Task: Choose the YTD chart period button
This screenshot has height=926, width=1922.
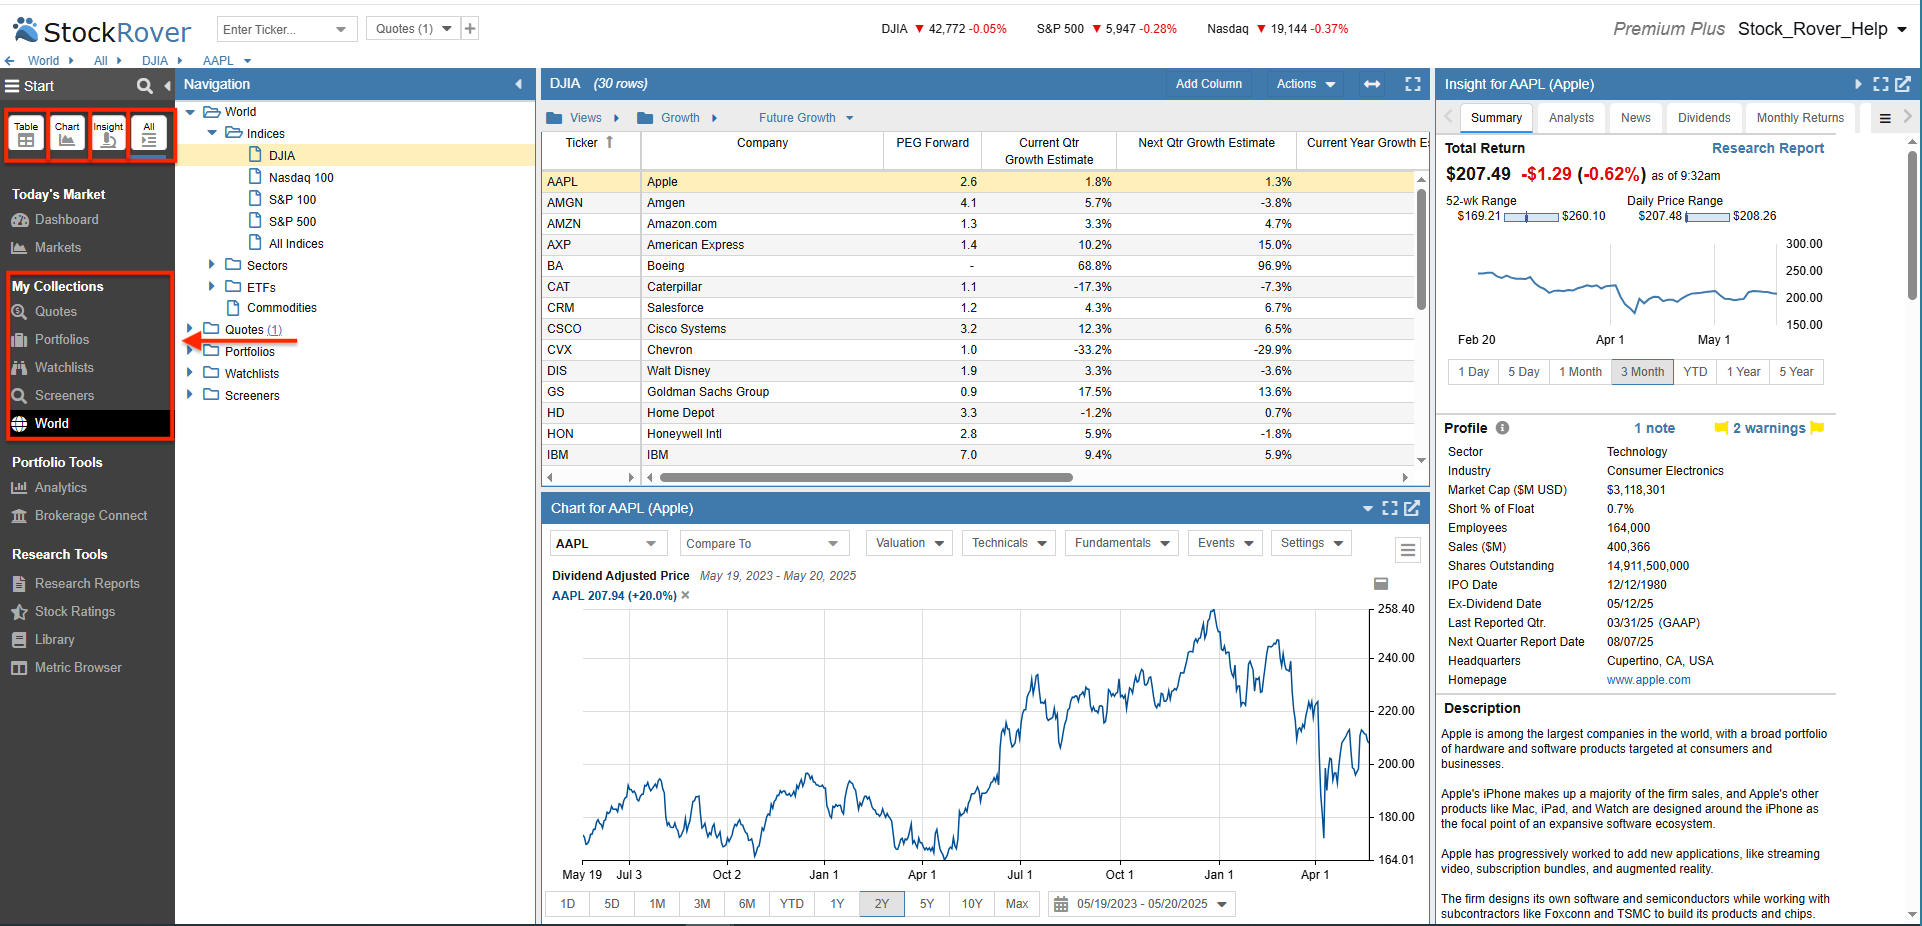Action: click(x=791, y=904)
